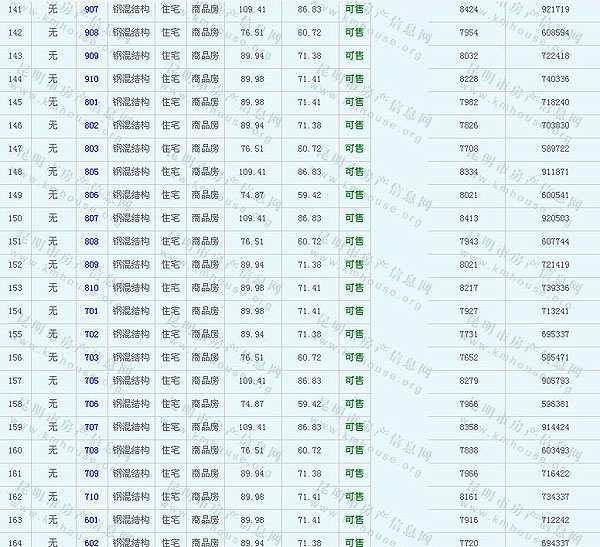Click room 807 link
The width and height of the screenshot is (600, 547).
pos(91,218)
